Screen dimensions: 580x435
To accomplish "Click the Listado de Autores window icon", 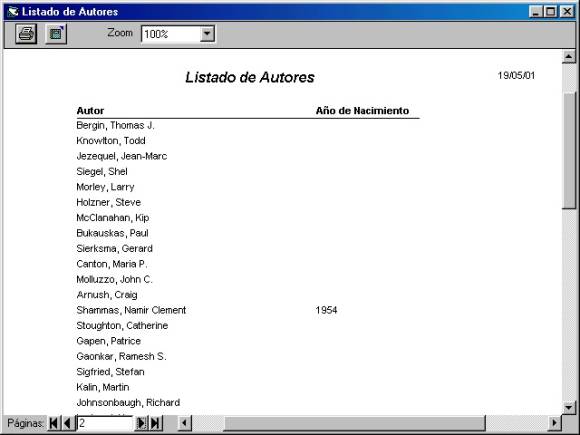I will [x=13, y=12].
